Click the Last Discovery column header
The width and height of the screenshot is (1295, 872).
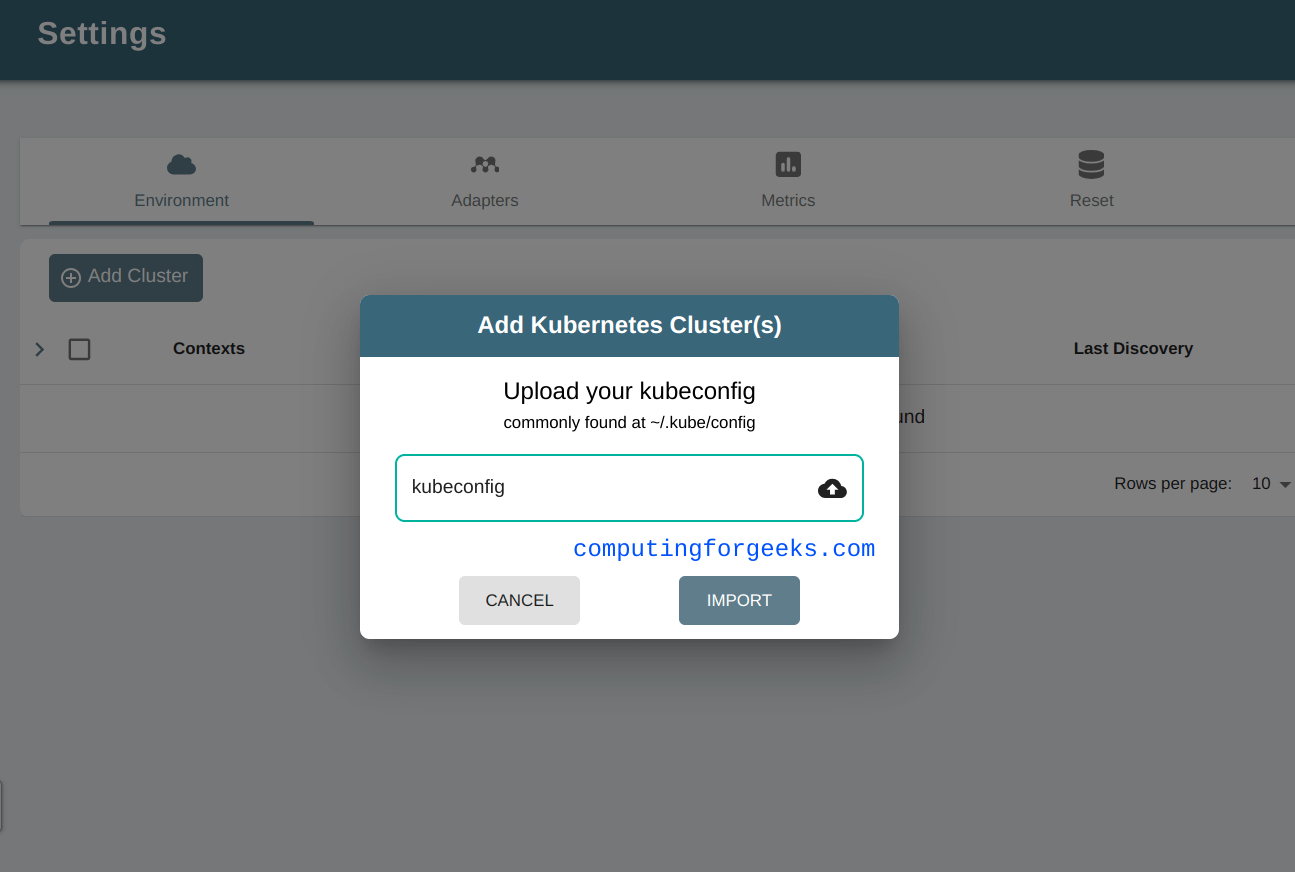click(x=1133, y=348)
